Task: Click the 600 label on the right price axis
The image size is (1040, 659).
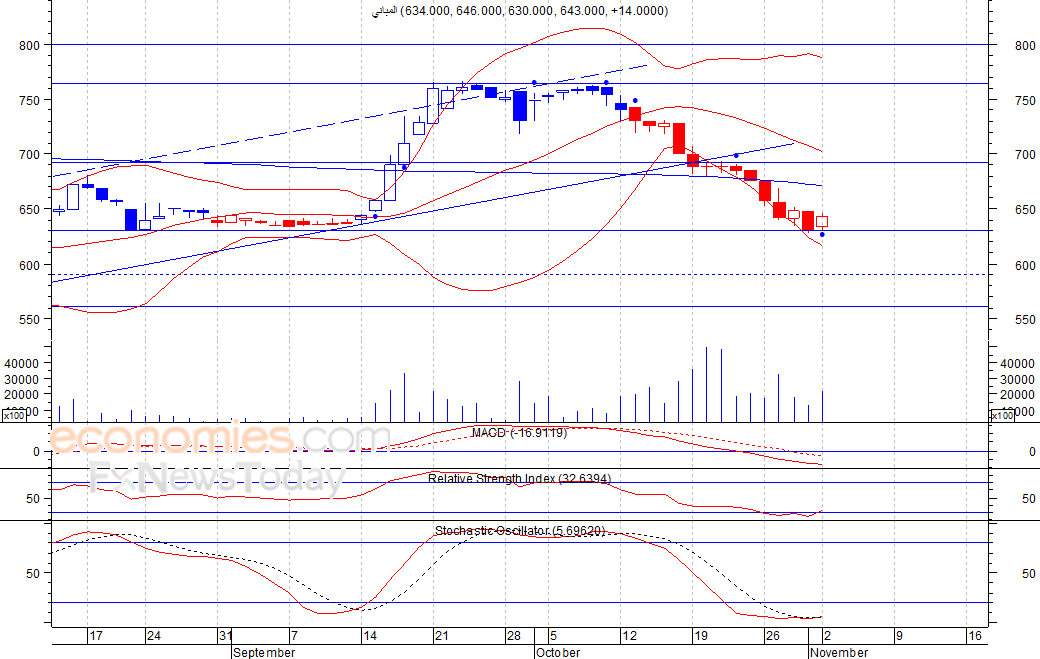Action: click(1025, 265)
